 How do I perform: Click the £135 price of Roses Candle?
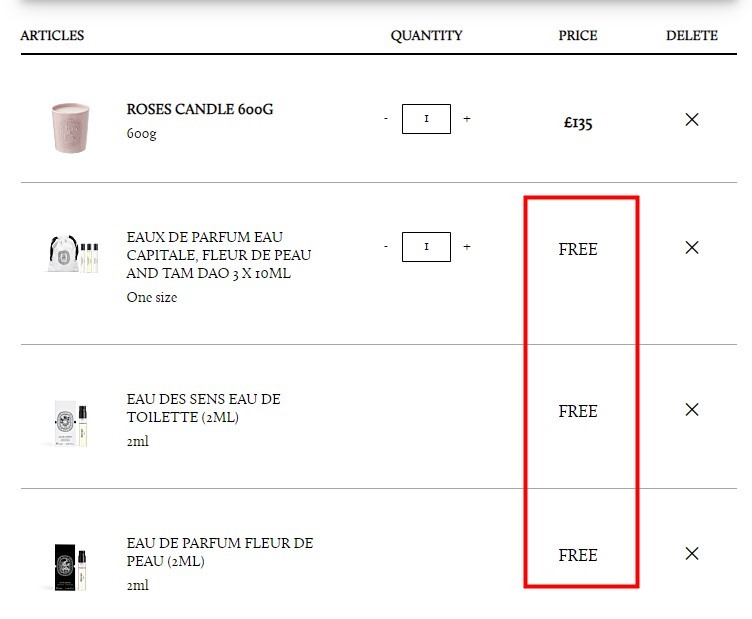point(578,123)
